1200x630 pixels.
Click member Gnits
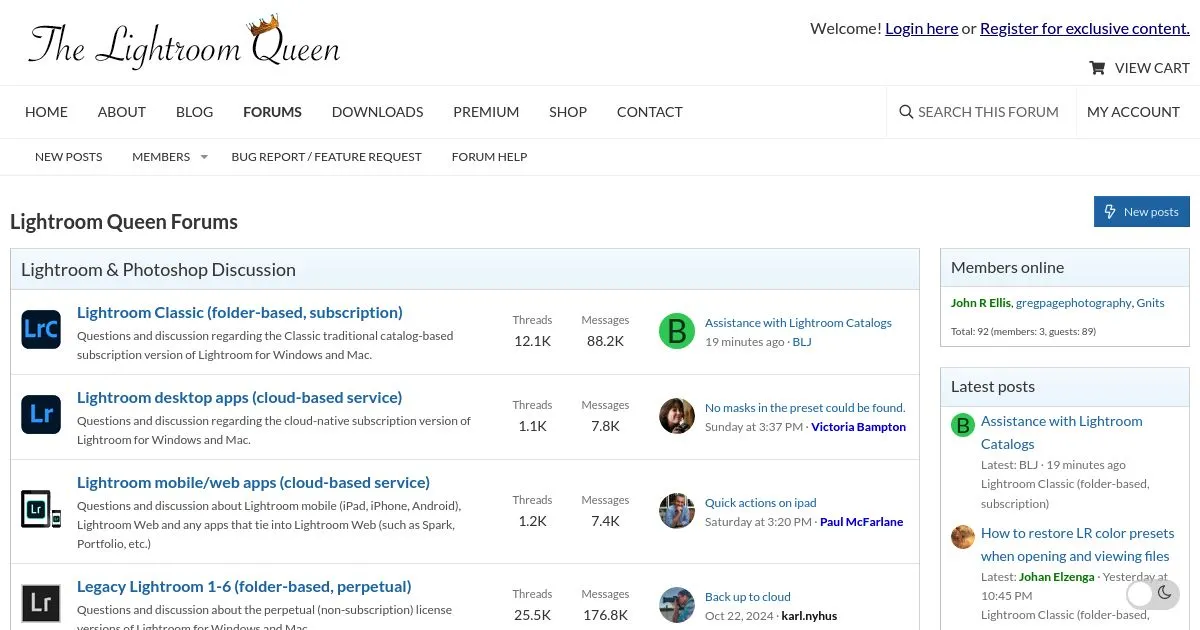[x=1150, y=303]
